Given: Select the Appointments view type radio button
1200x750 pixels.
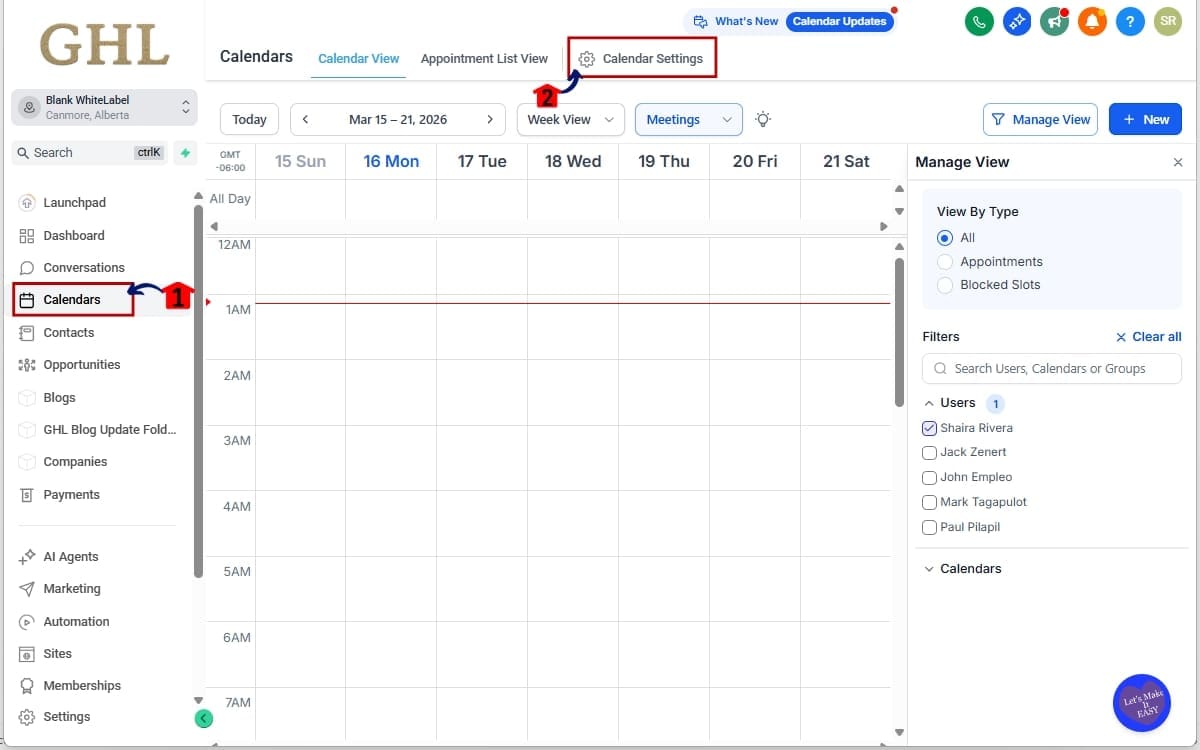Looking at the screenshot, I should tap(945, 261).
